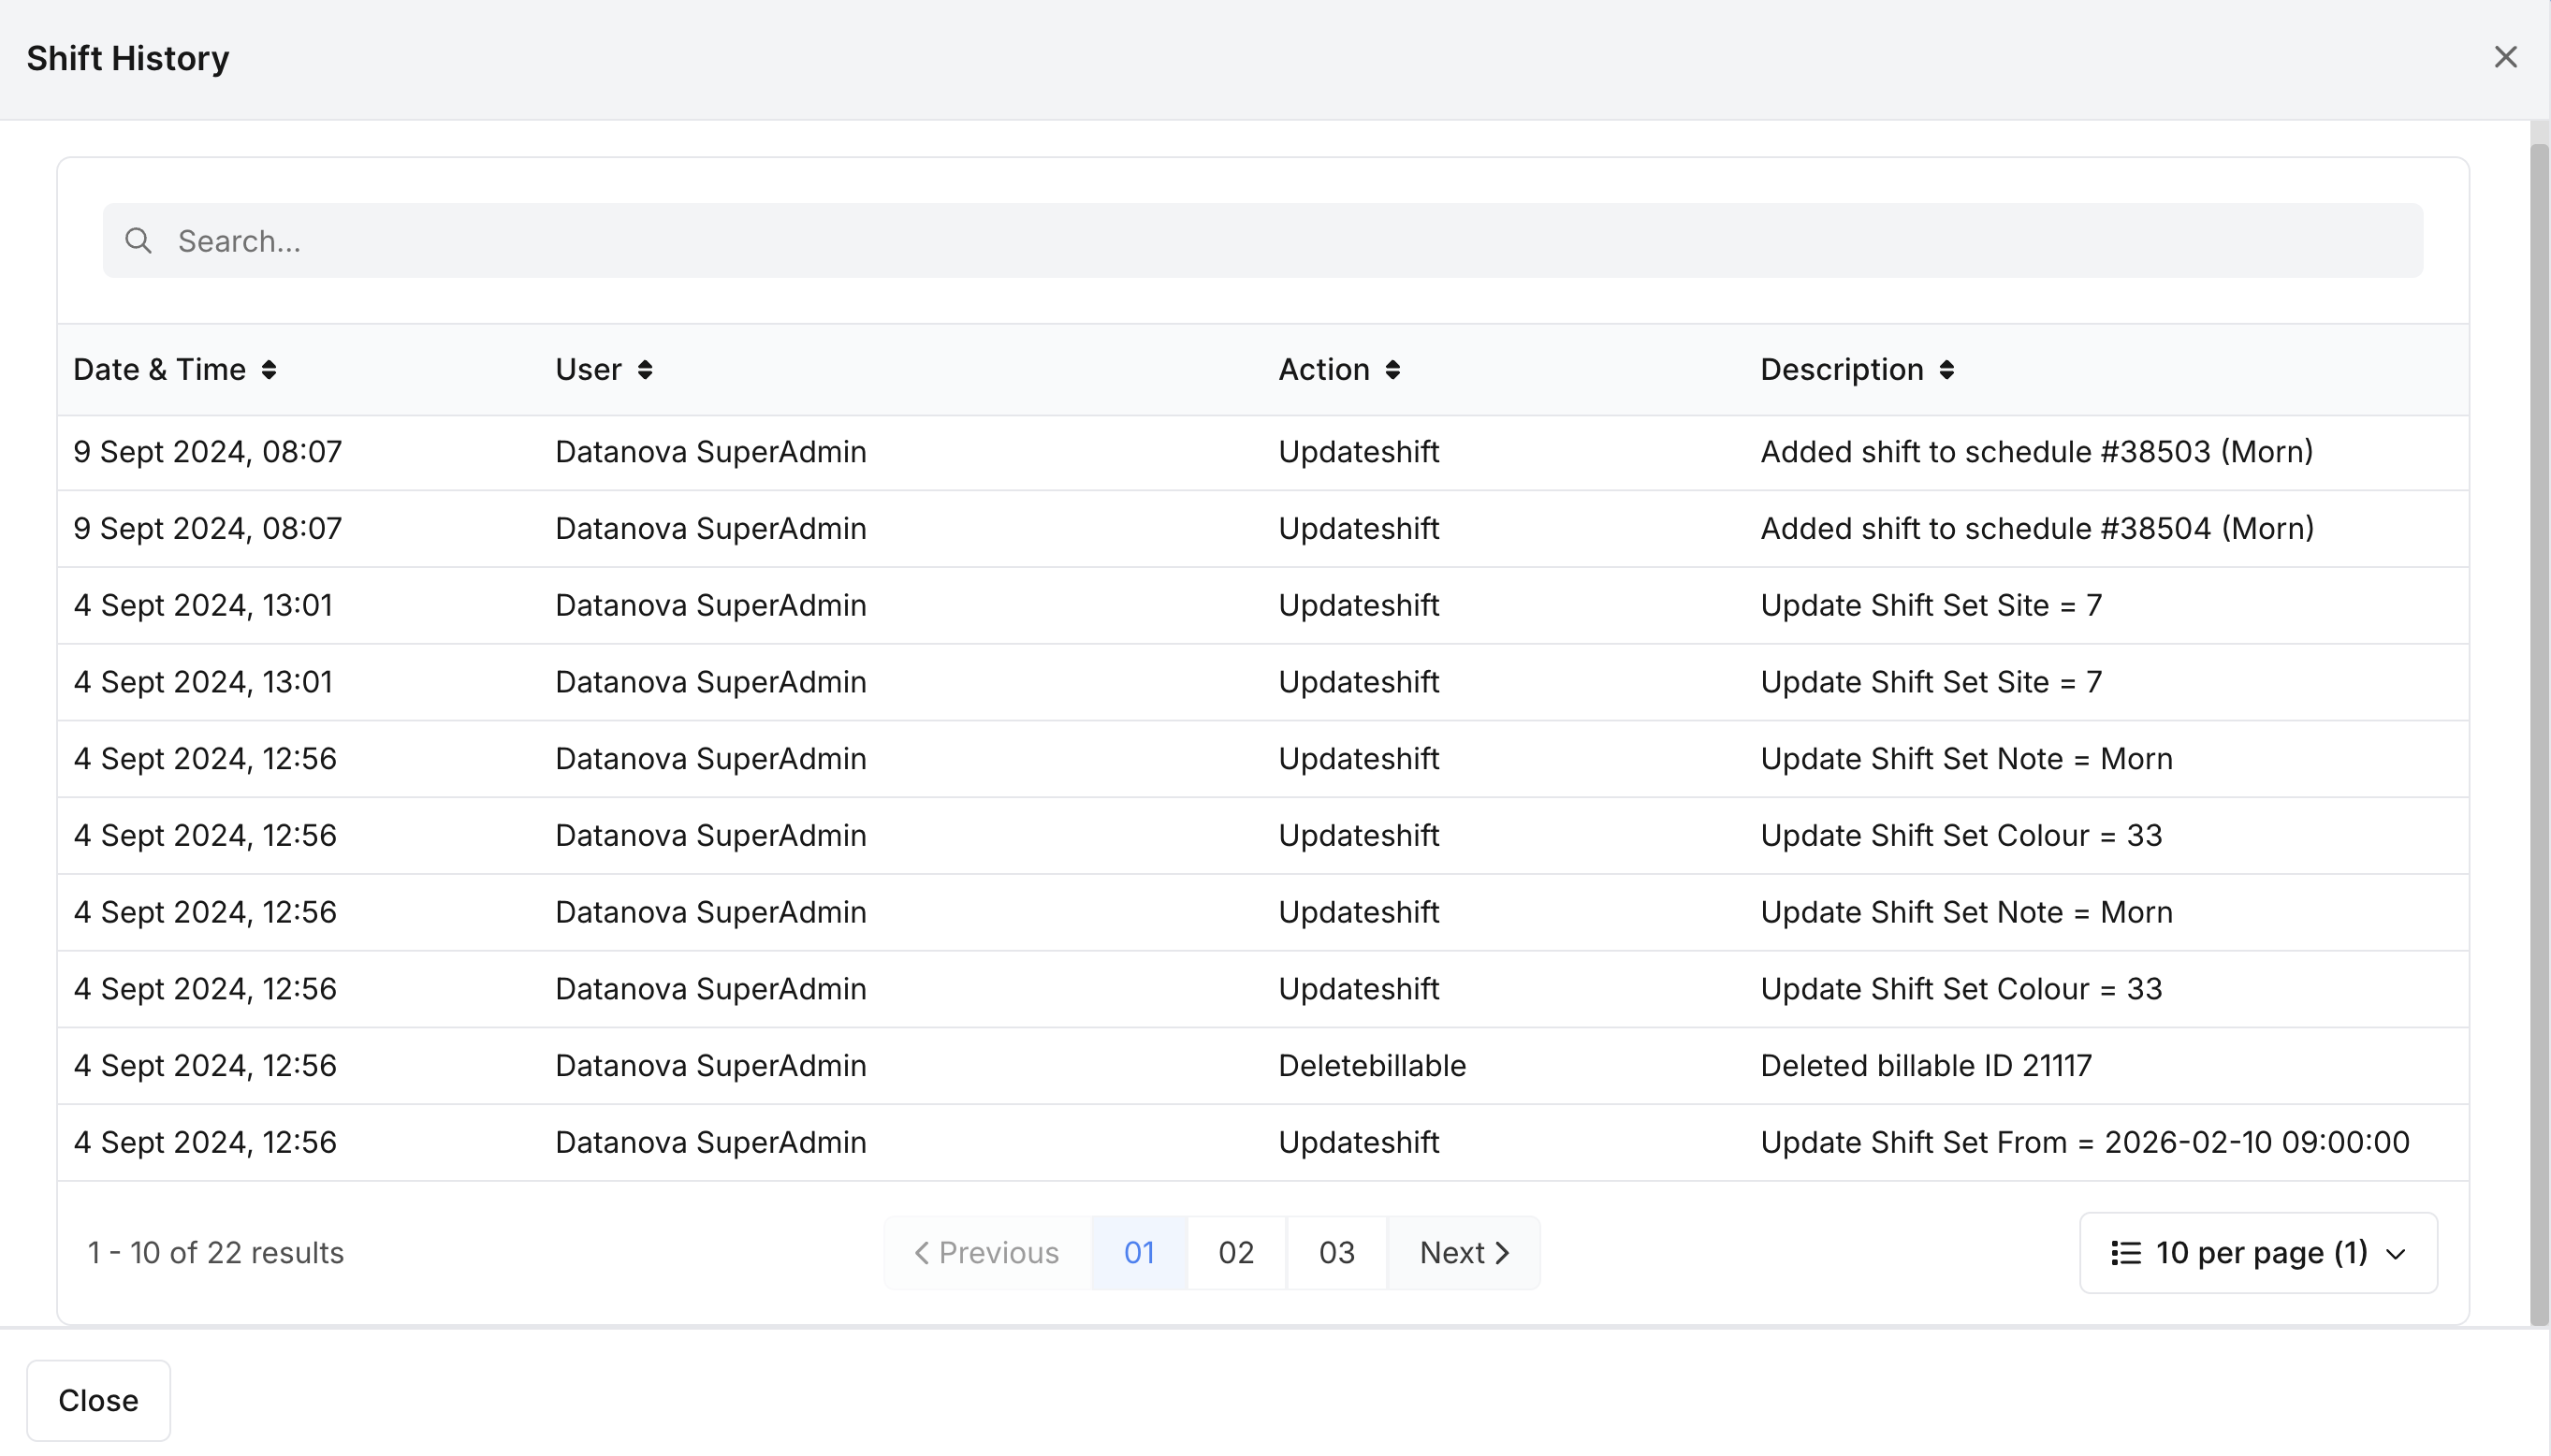Viewport: 2551px width, 1456px height.
Task: Go to page 03
Action: click(1337, 1253)
